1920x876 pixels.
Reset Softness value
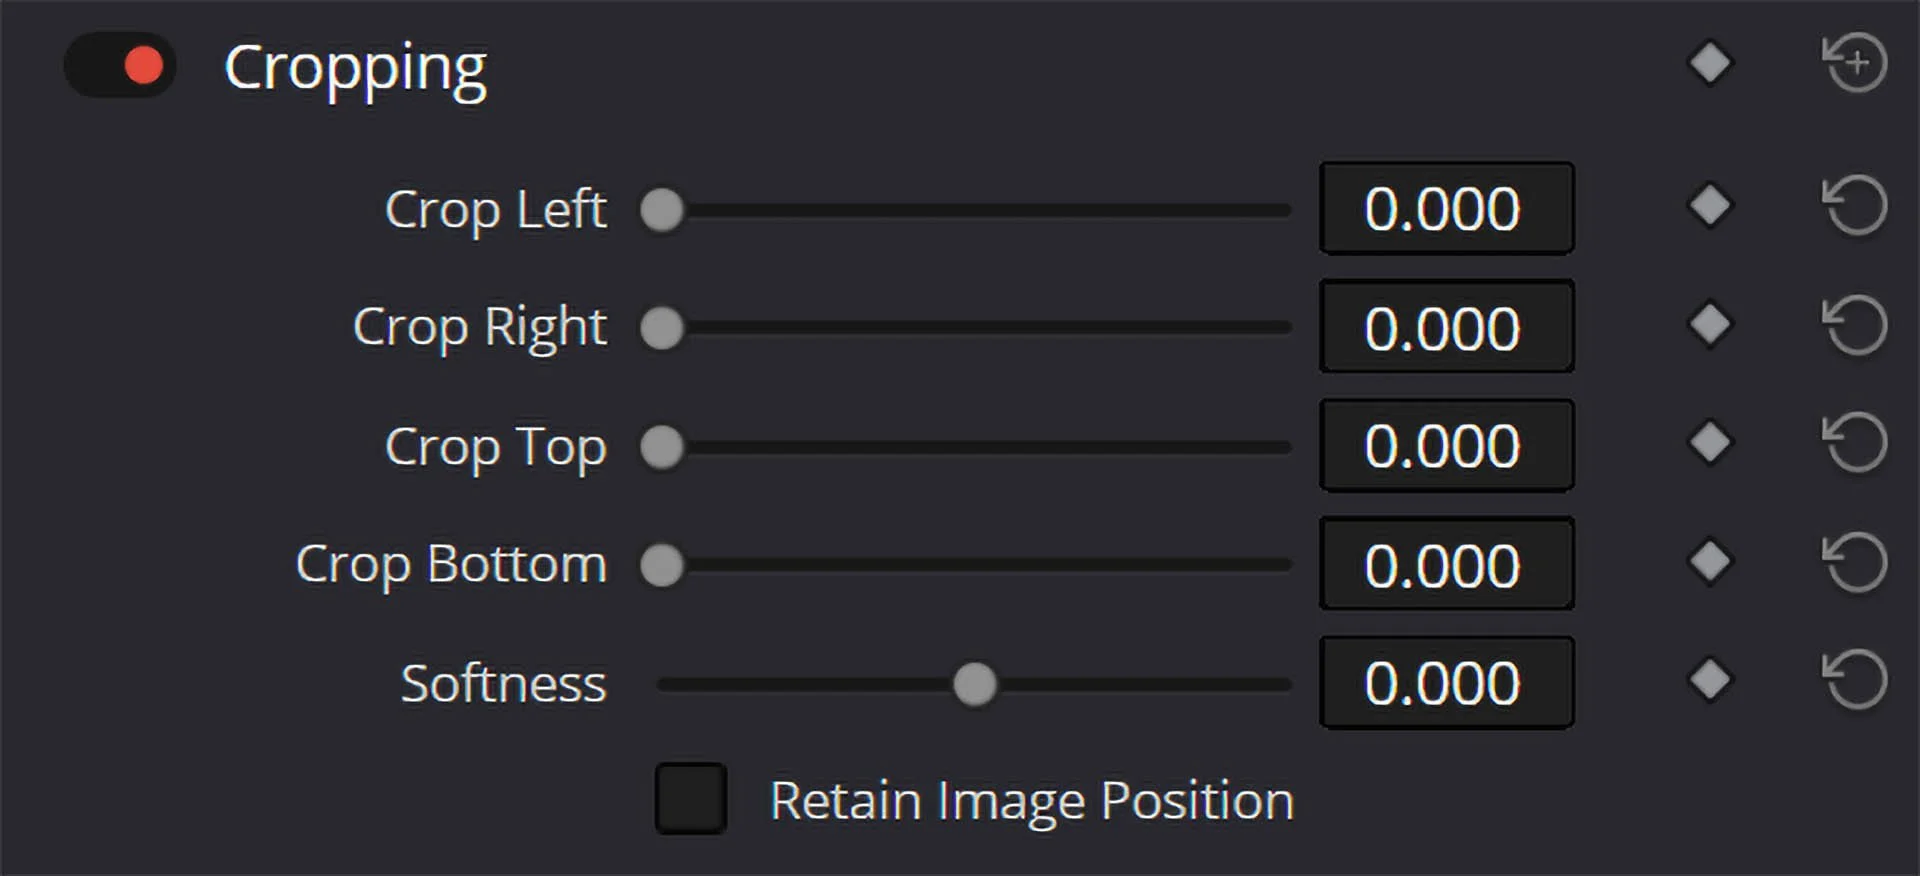point(1855,680)
